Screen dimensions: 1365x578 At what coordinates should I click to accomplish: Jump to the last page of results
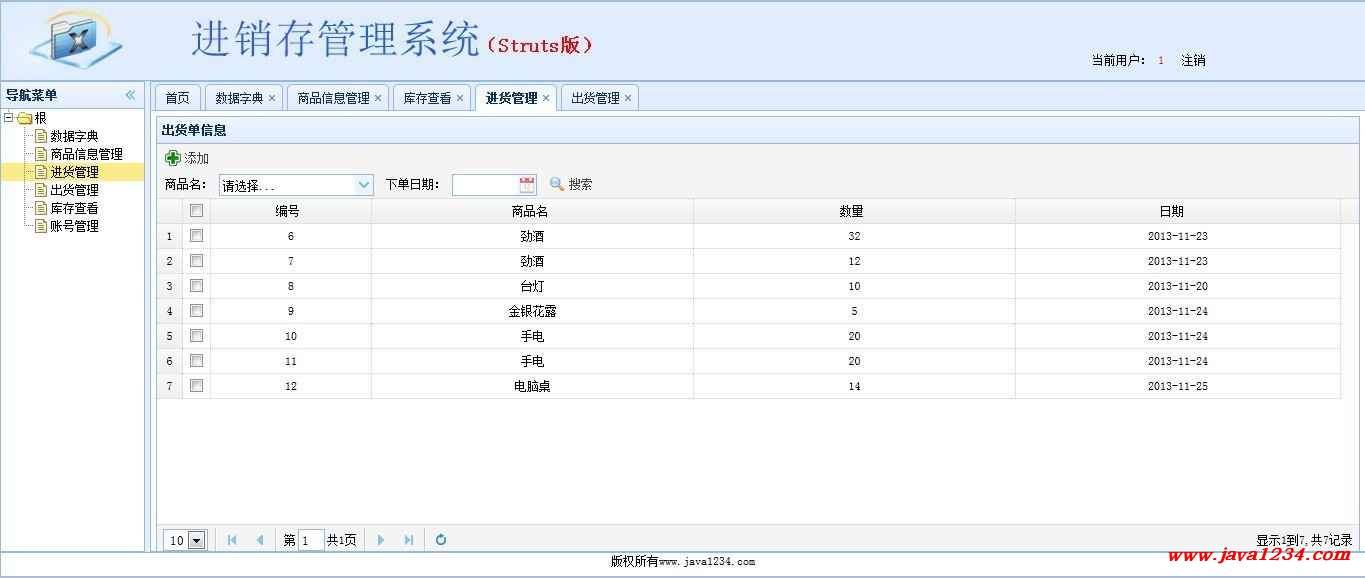click(409, 540)
